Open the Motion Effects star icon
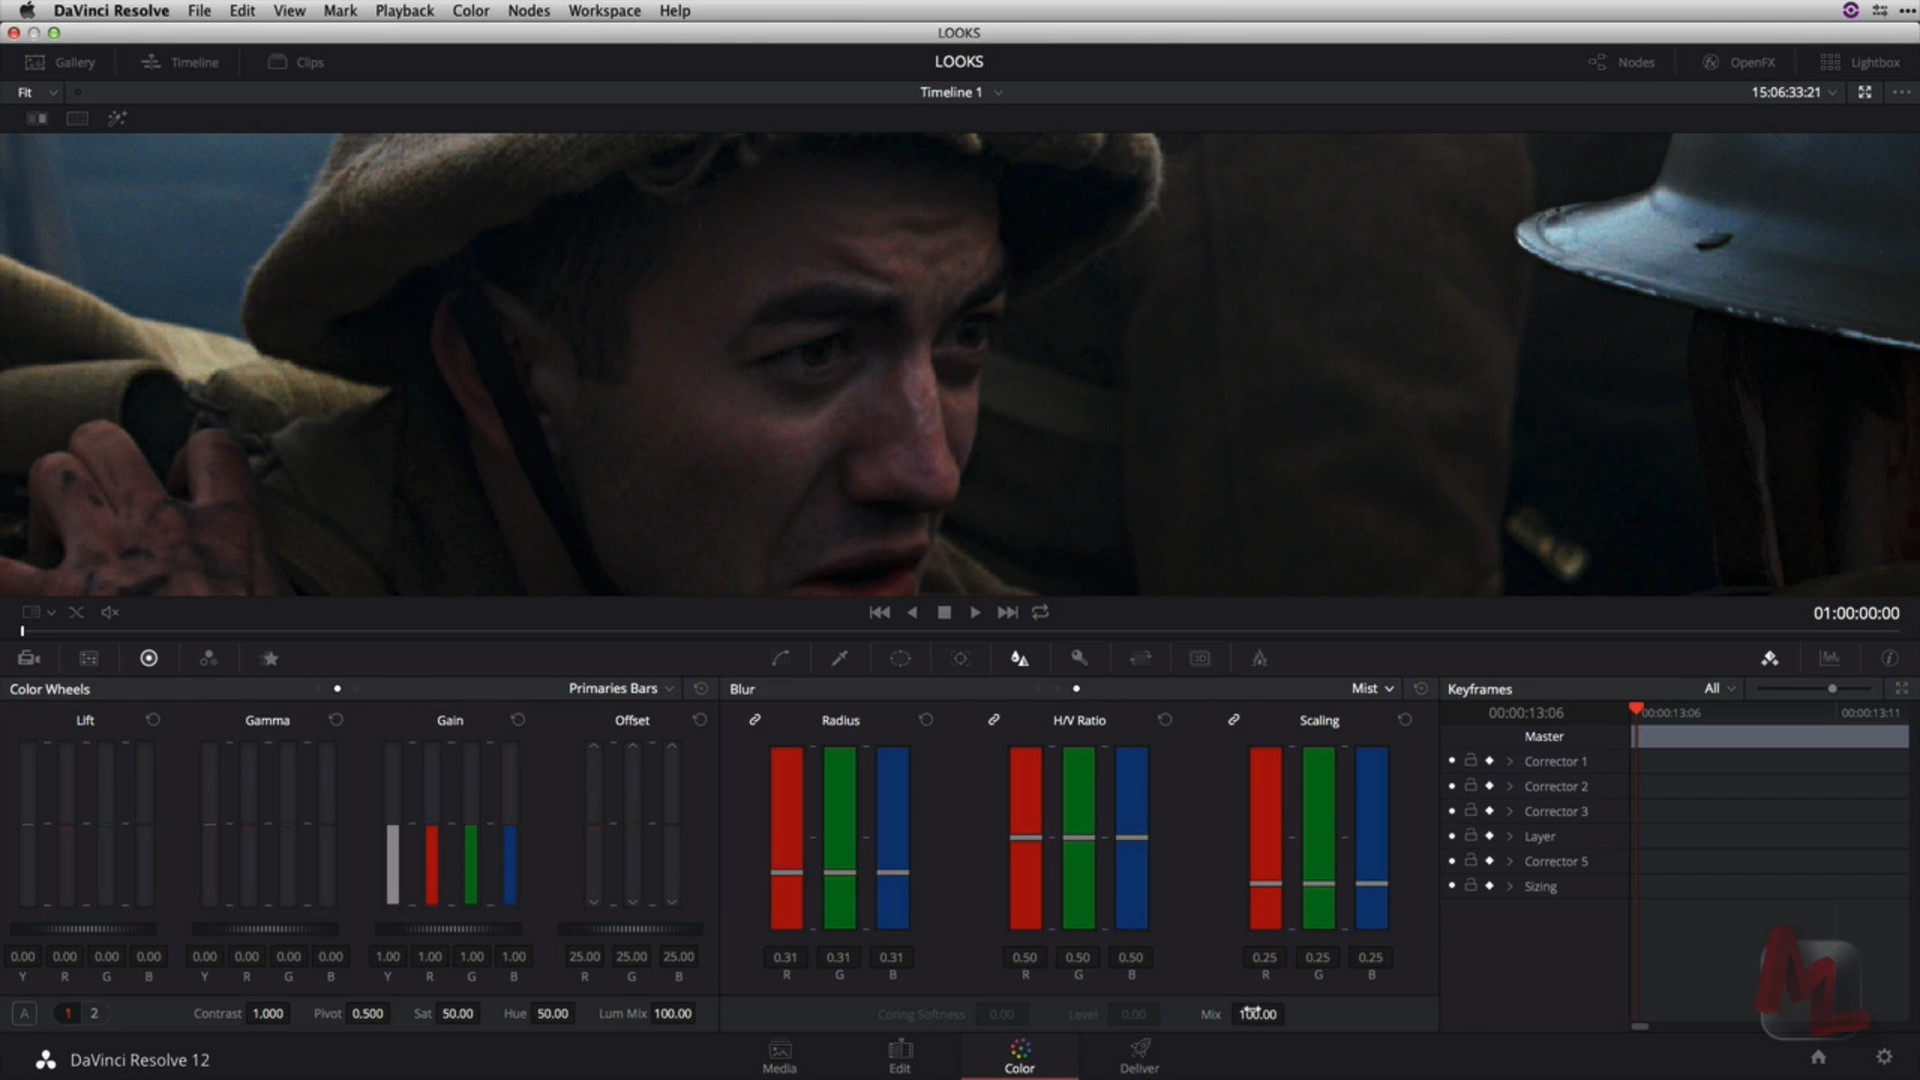The height and width of the screenshot is (1080, 1920). coord(270,658)
